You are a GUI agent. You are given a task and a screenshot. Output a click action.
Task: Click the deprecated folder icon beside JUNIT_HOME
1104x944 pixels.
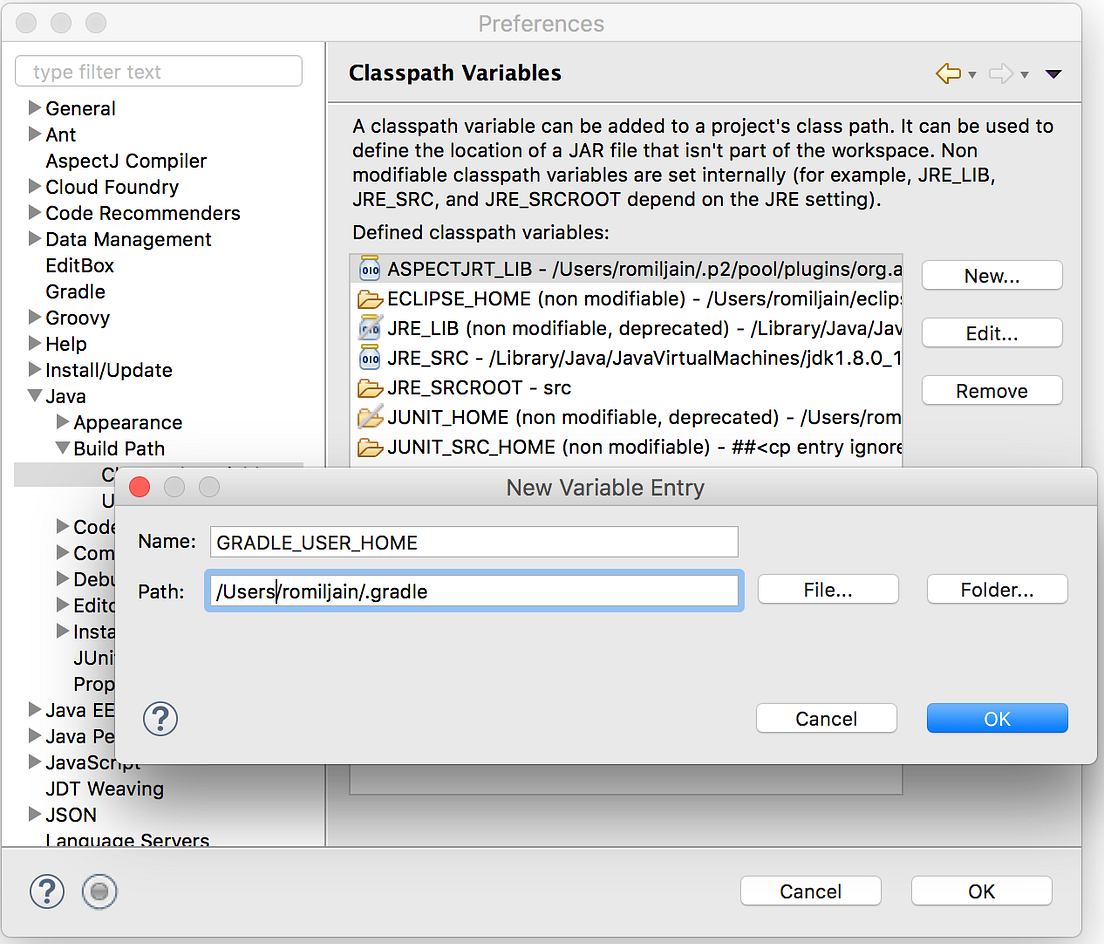[x=369, y=417]
